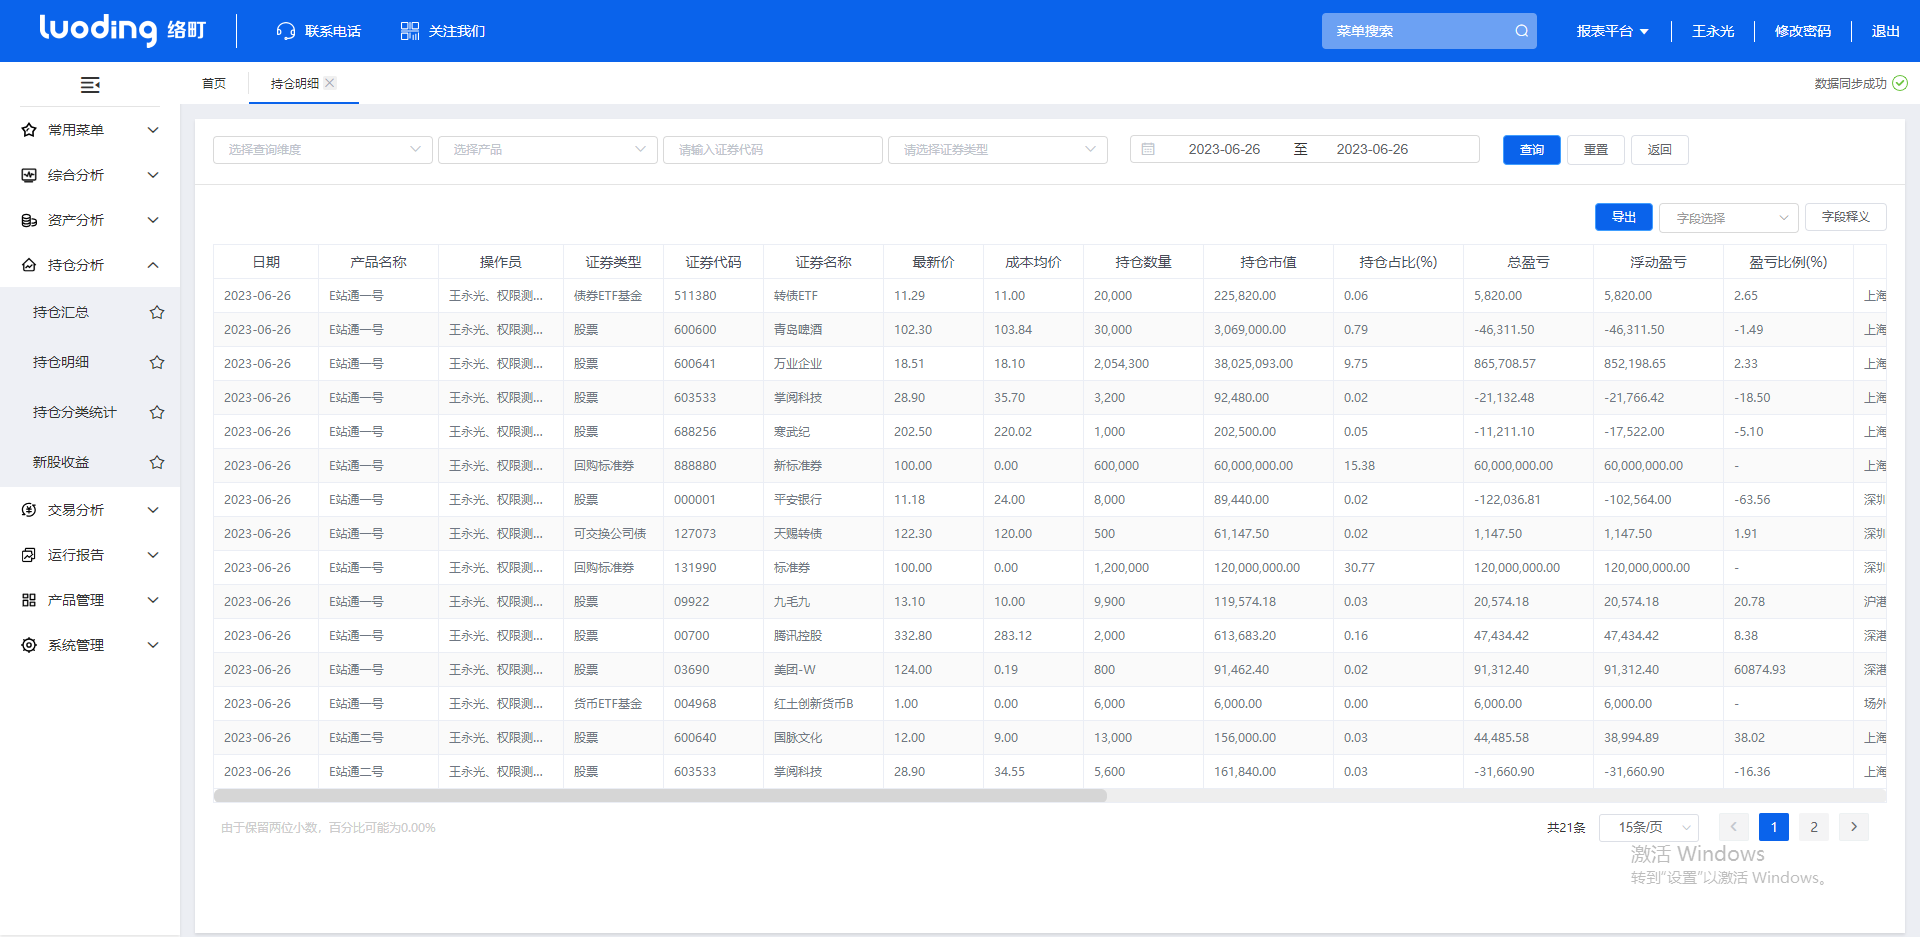The width and height of the screenshot is (1920, 937).
Task: Click the search magnifier icon
Action: click(1521, 31)
